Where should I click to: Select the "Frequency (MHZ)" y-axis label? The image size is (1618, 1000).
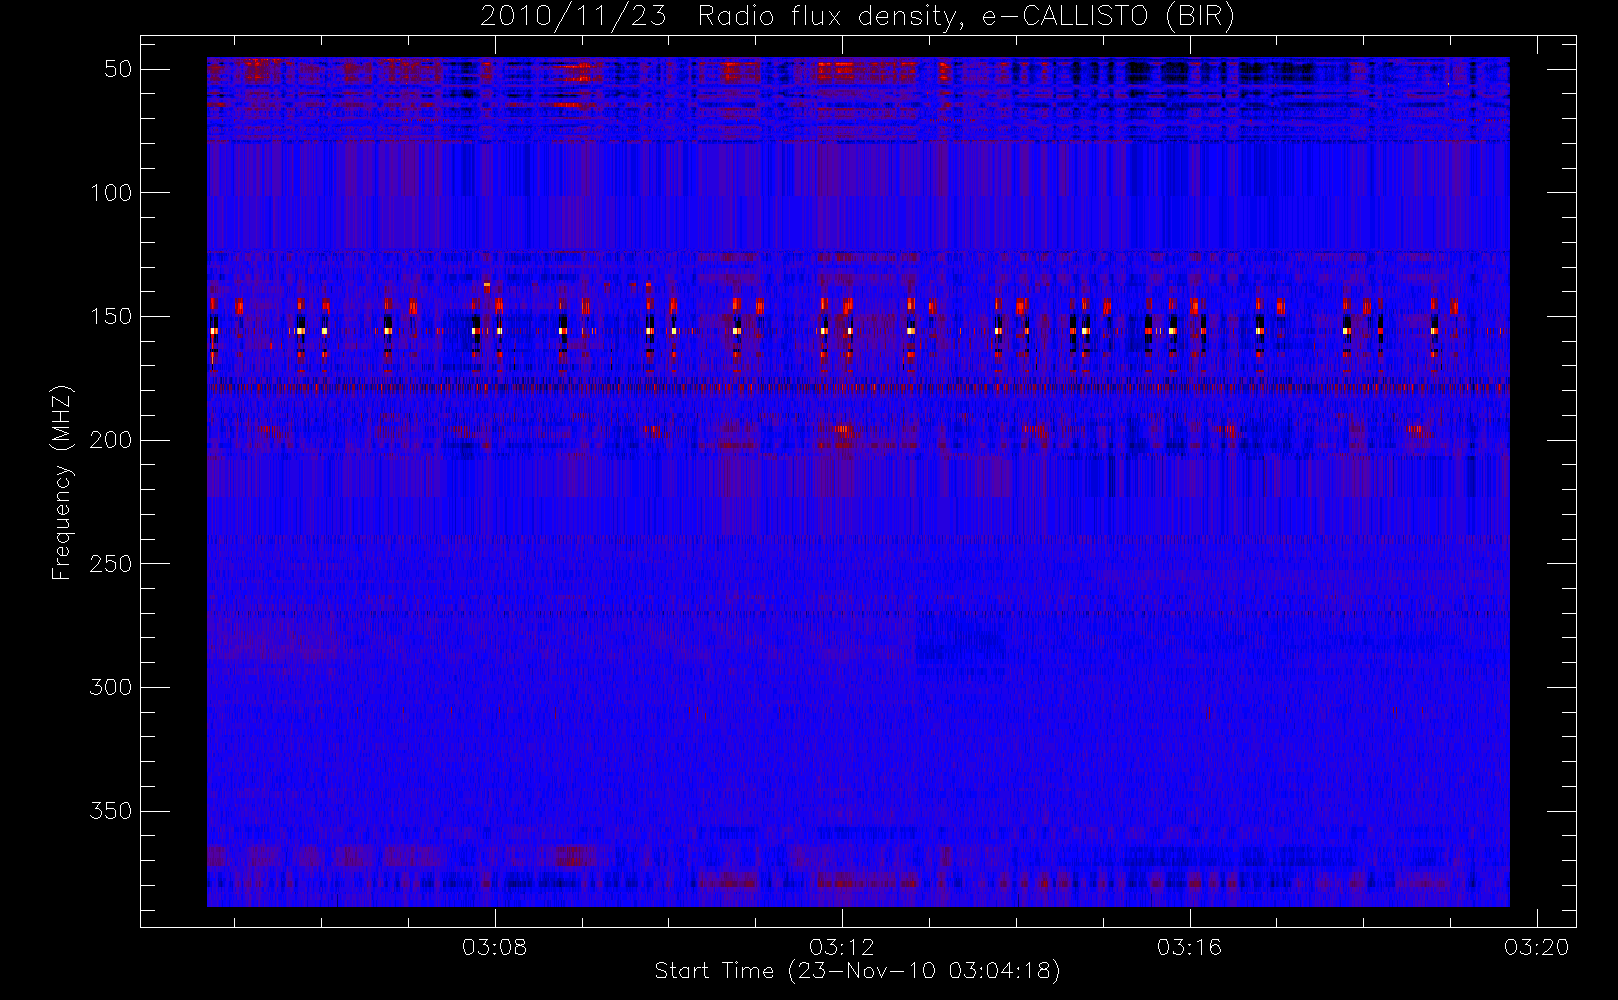pyautogui.click(x=62, y=482)
